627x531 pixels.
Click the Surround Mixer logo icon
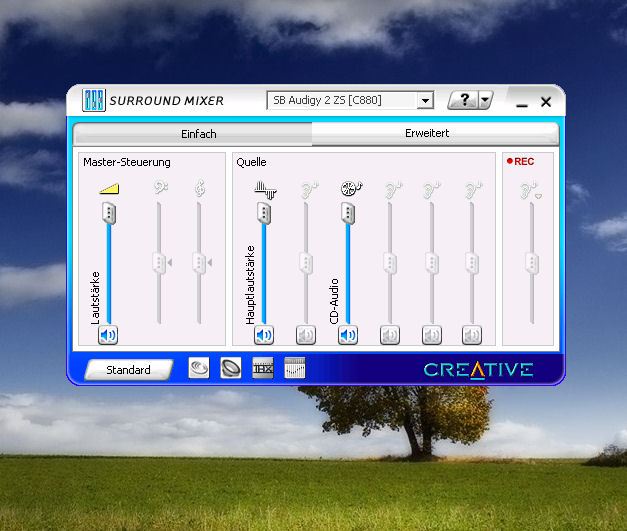94,100
